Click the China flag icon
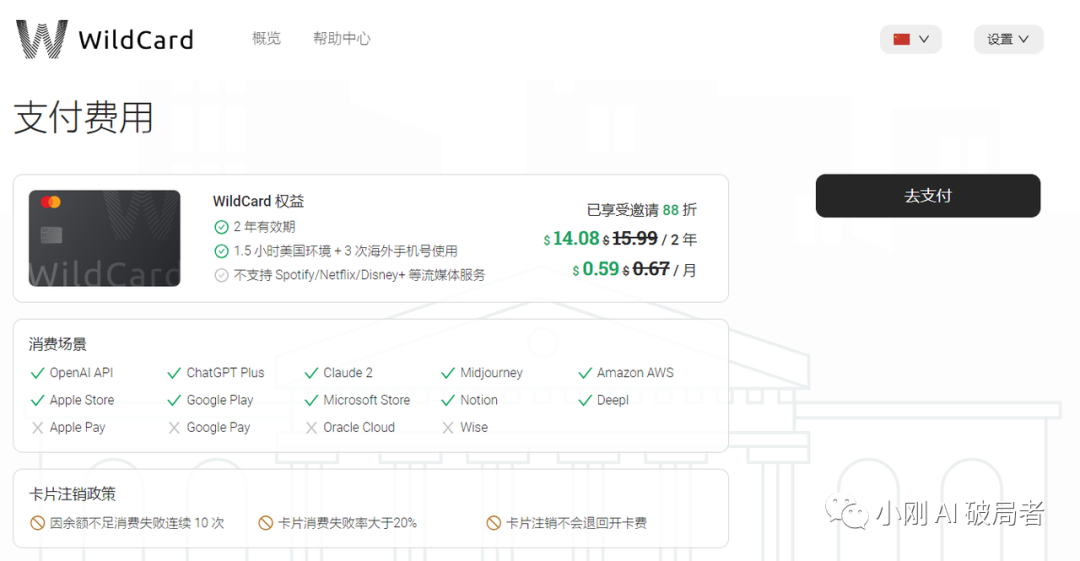1080x561 pixels. tap(901, 39)
